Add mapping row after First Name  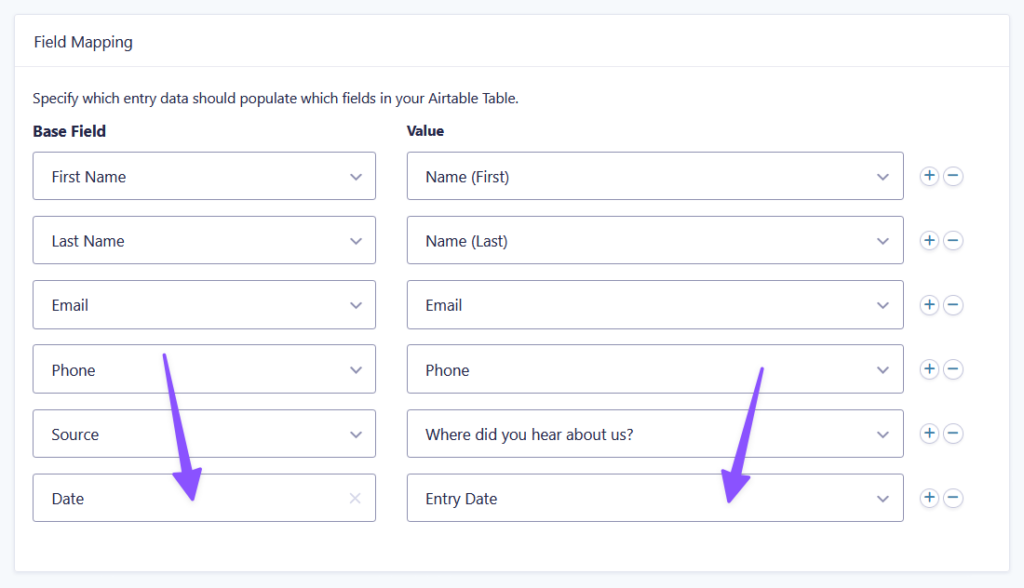pos(929,176)
